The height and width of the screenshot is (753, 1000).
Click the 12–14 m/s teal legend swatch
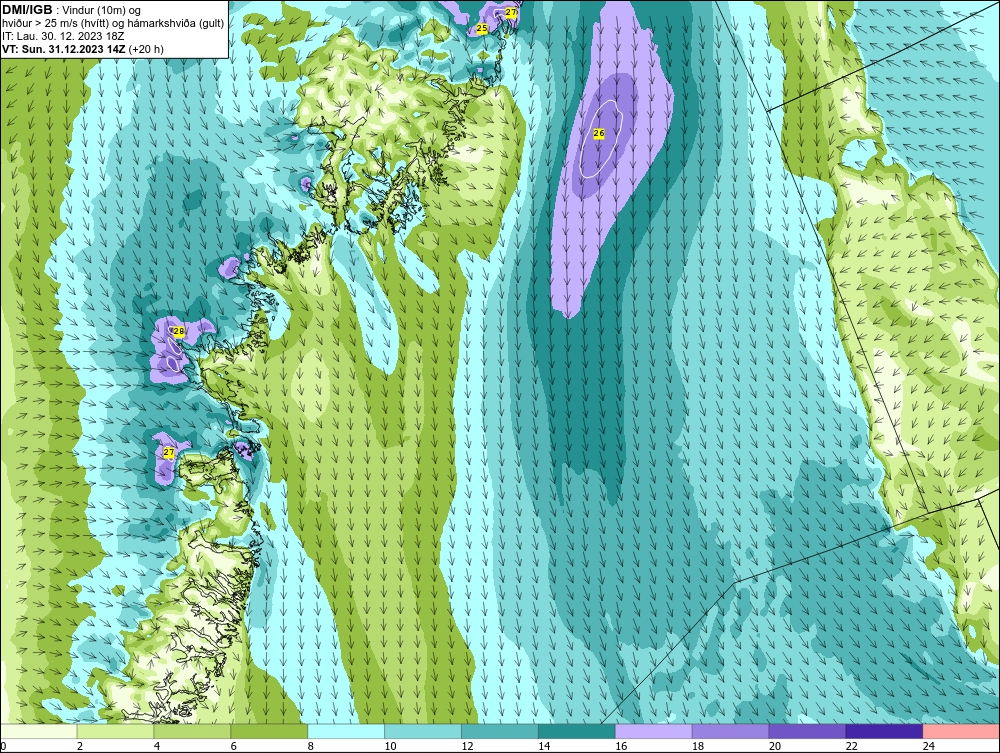pyautogui.click(x=500, y=731)
